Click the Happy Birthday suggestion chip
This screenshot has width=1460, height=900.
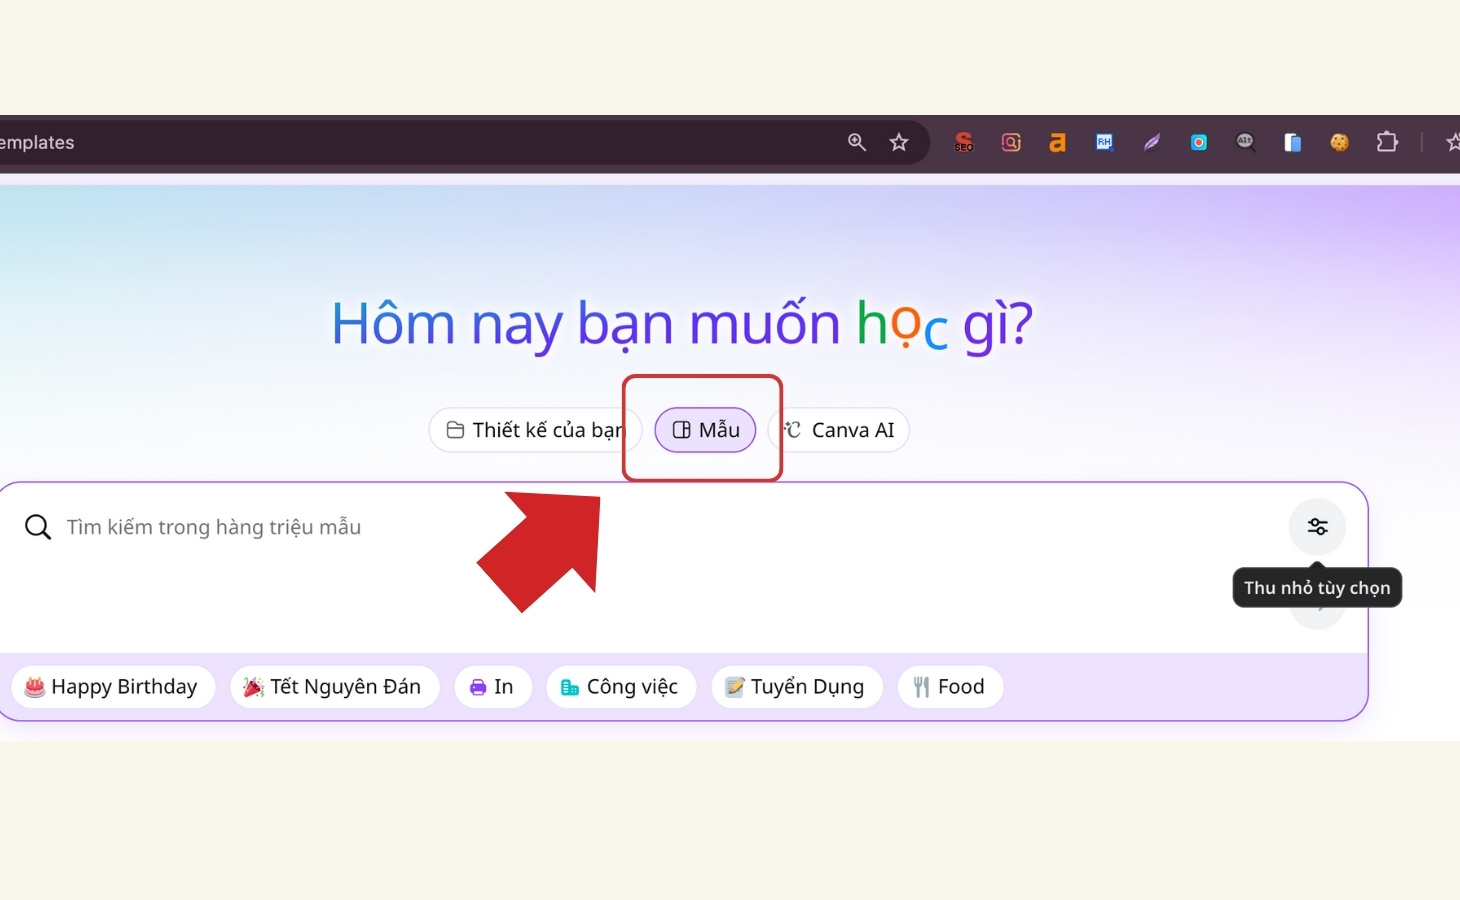(112, 686)
